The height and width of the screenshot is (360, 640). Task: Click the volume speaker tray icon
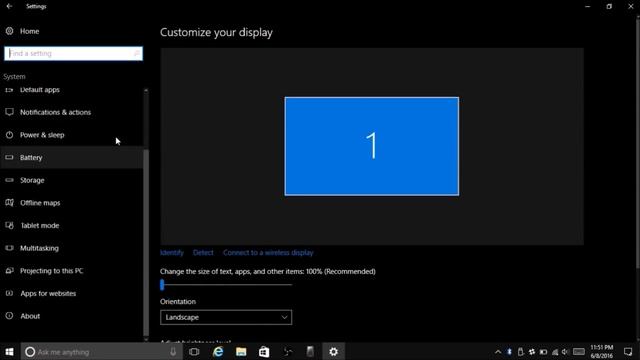coord(565,352)
